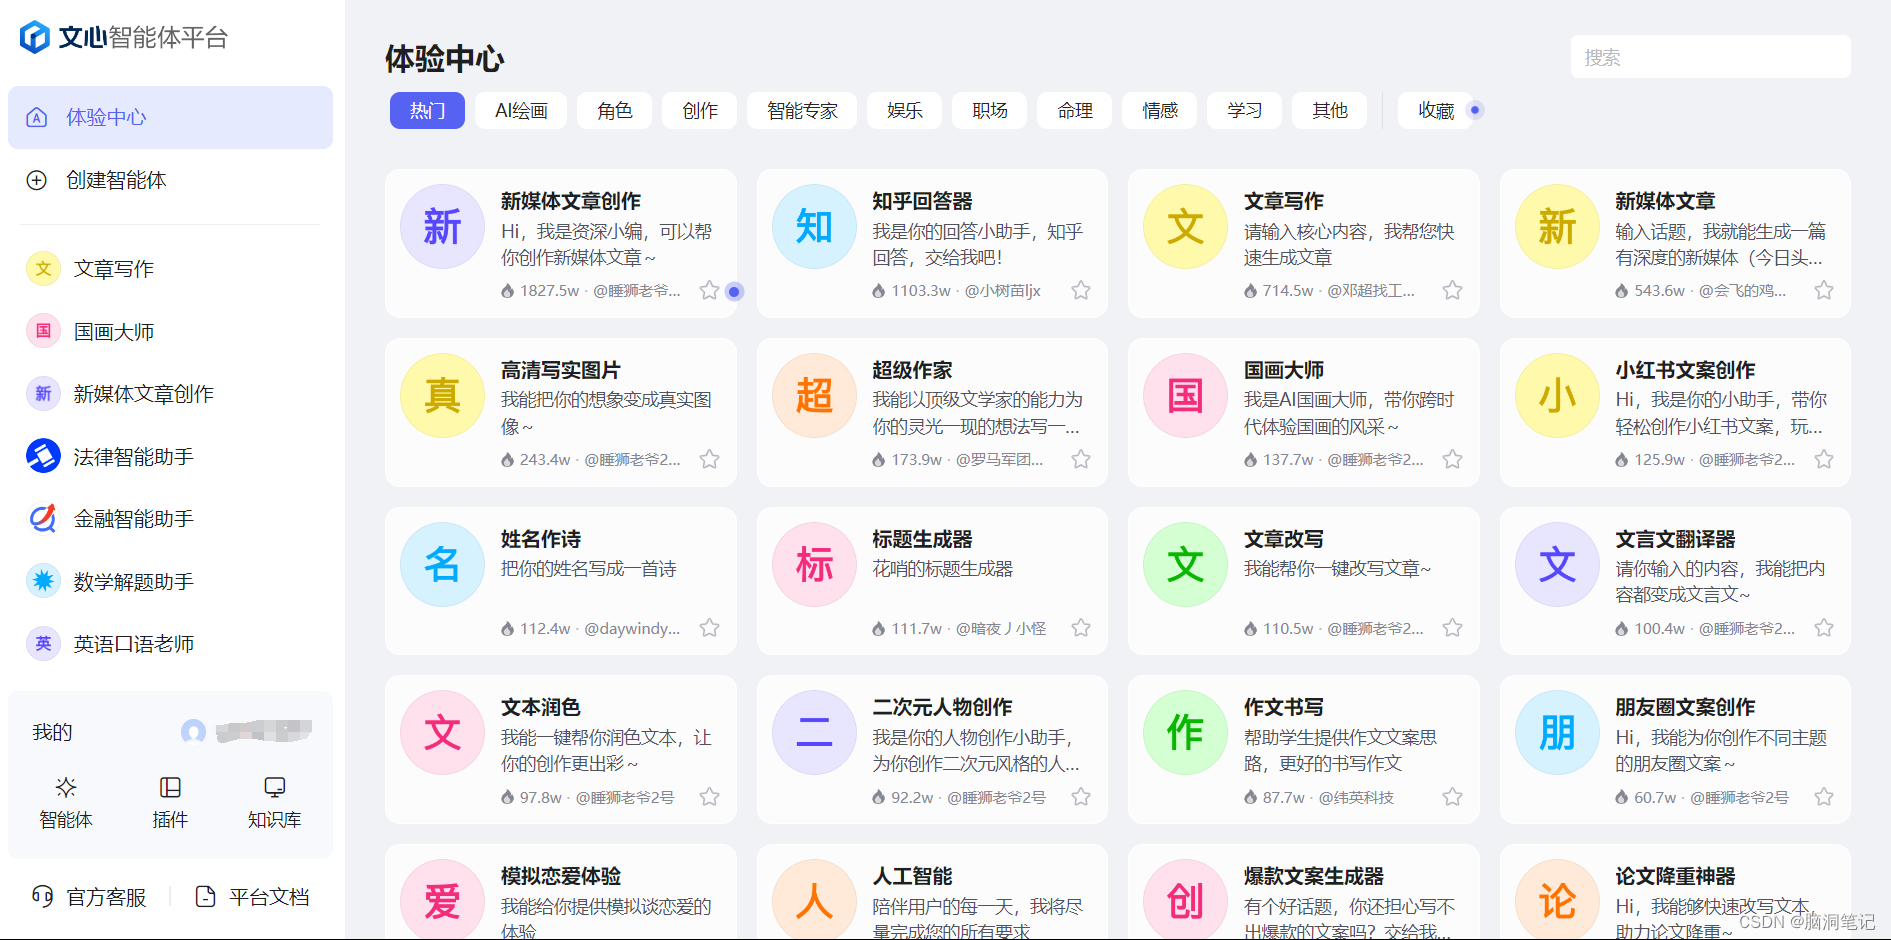Open the 高清写实图片 agent avatar
This screenshot has width=1891, height=940.
[x=442, y=396]
